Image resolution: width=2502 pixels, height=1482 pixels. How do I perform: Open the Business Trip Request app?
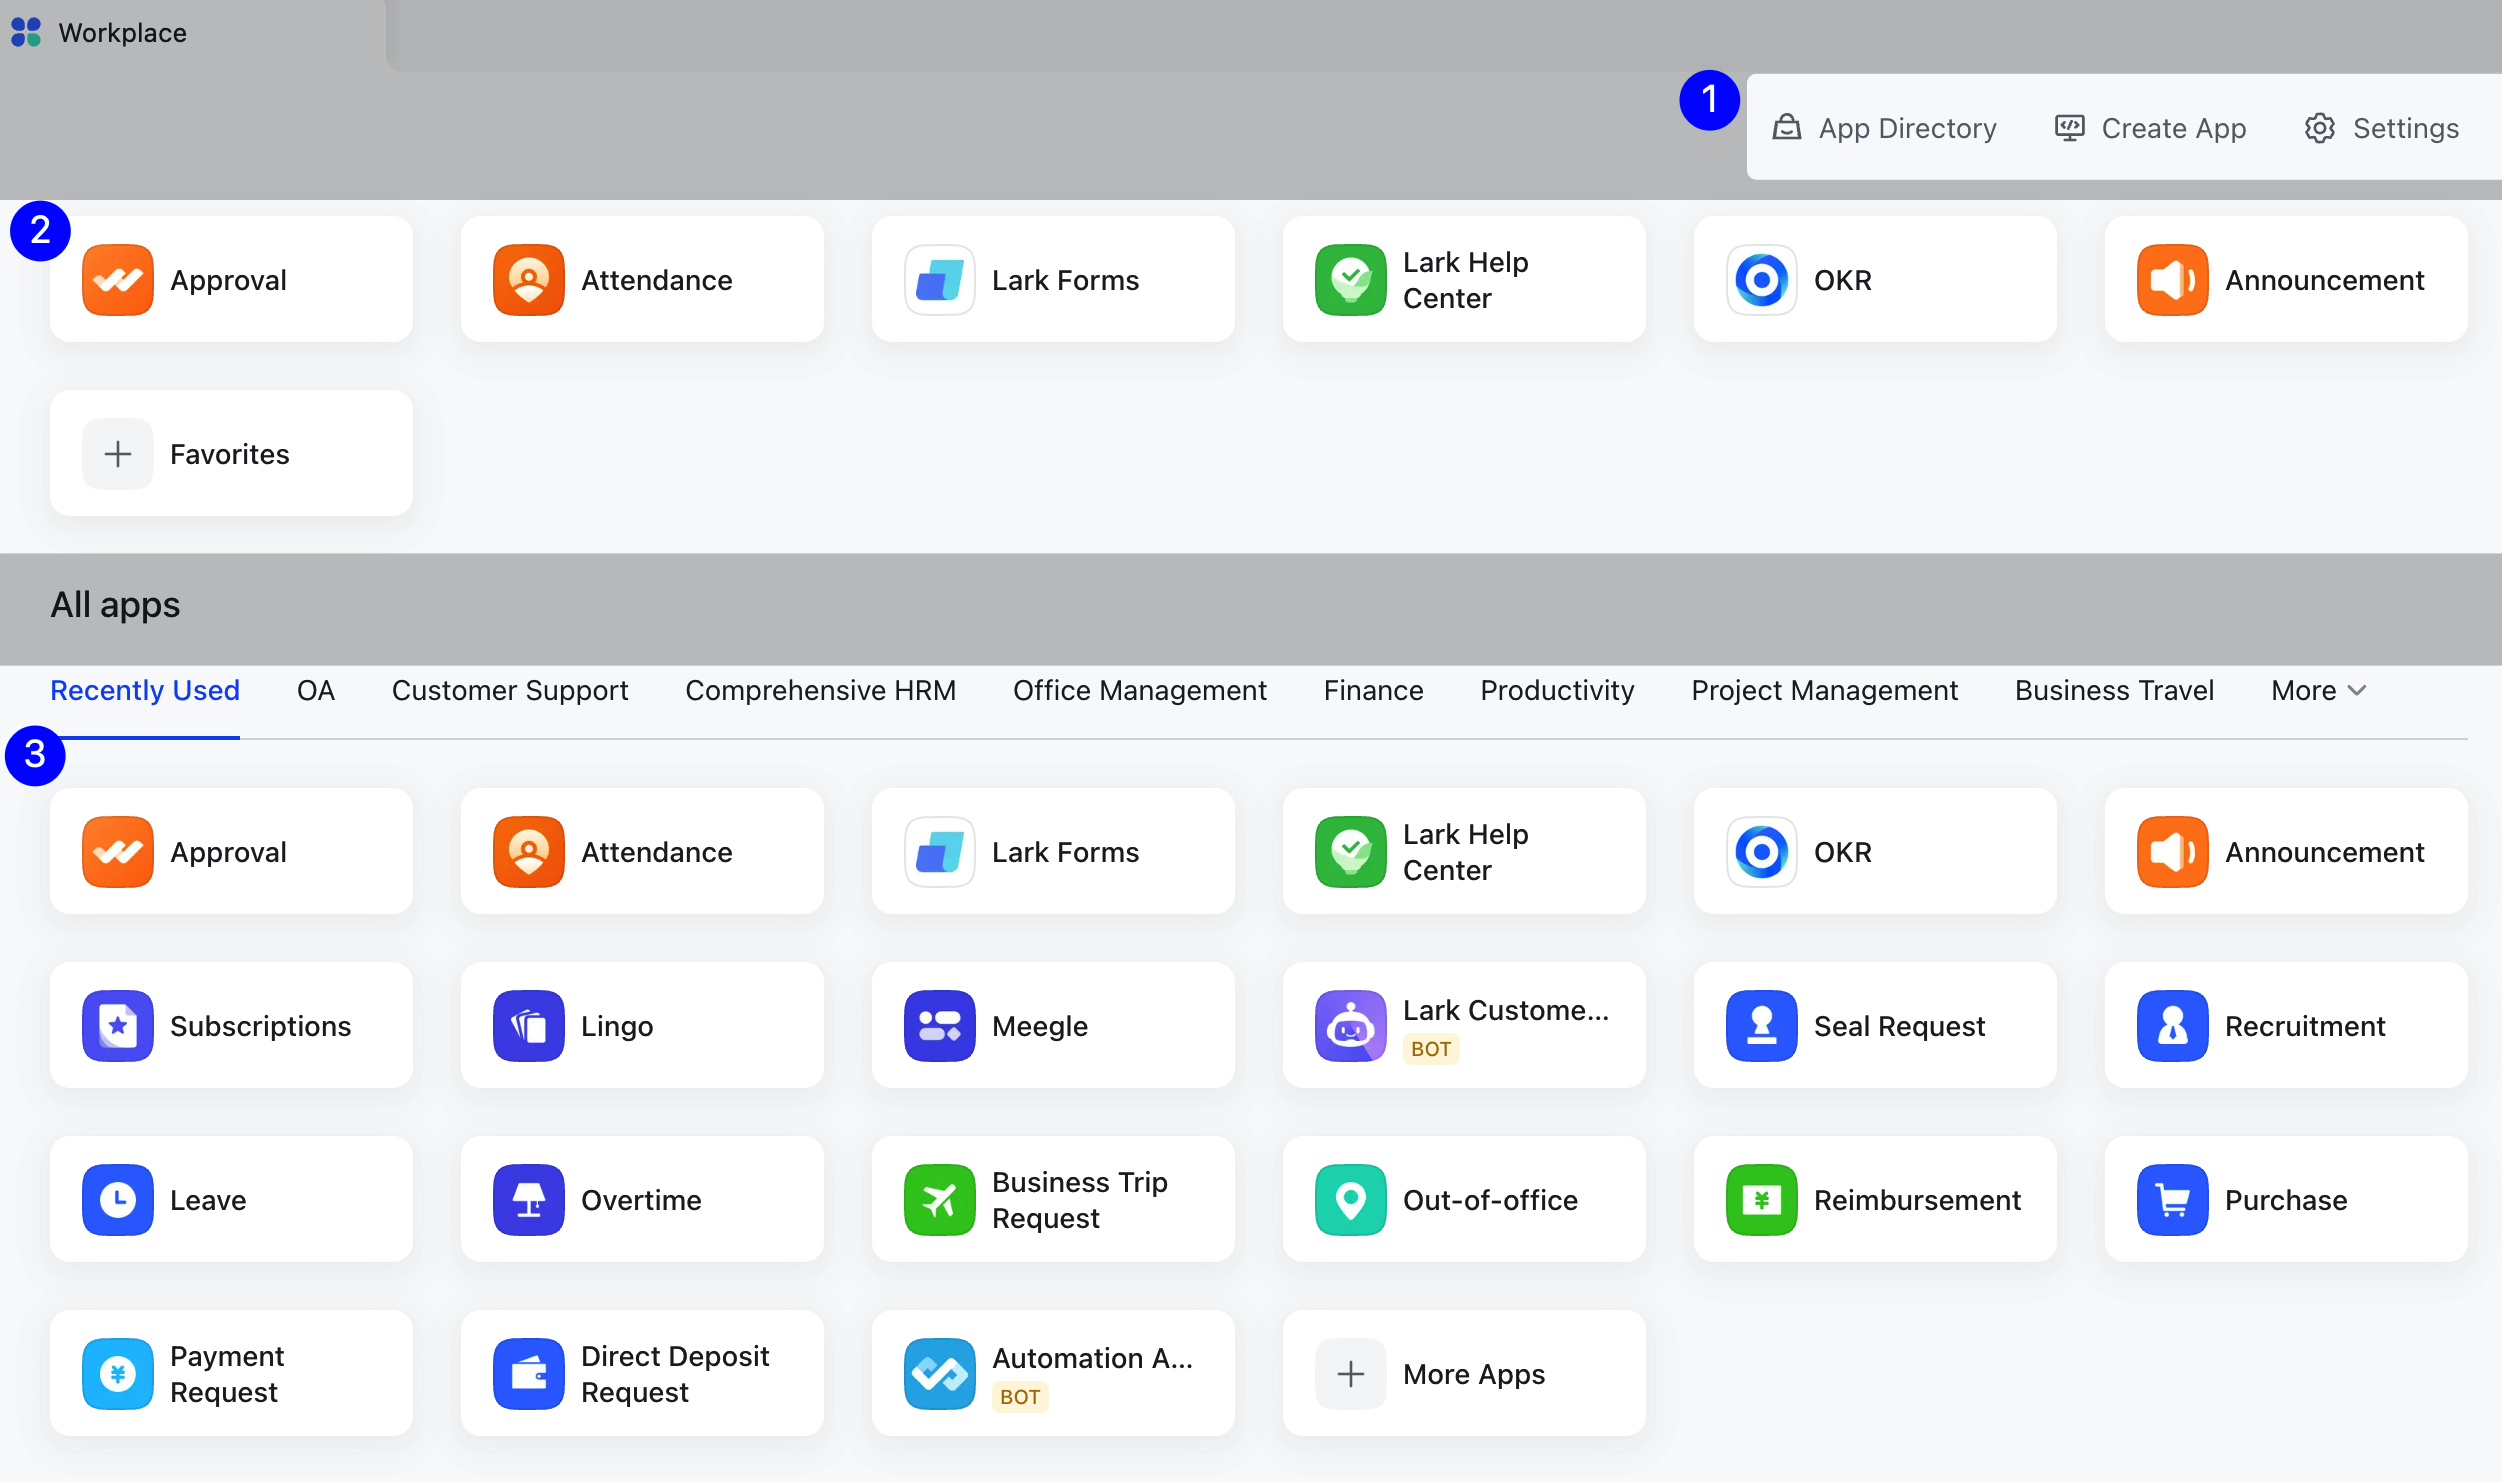point(1053,1200)
